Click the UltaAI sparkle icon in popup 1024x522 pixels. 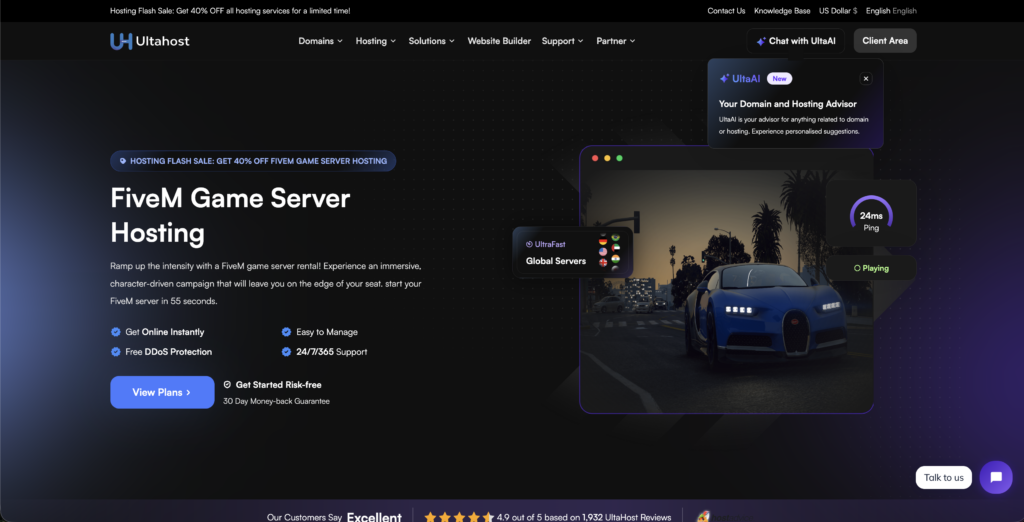point(724,78)
